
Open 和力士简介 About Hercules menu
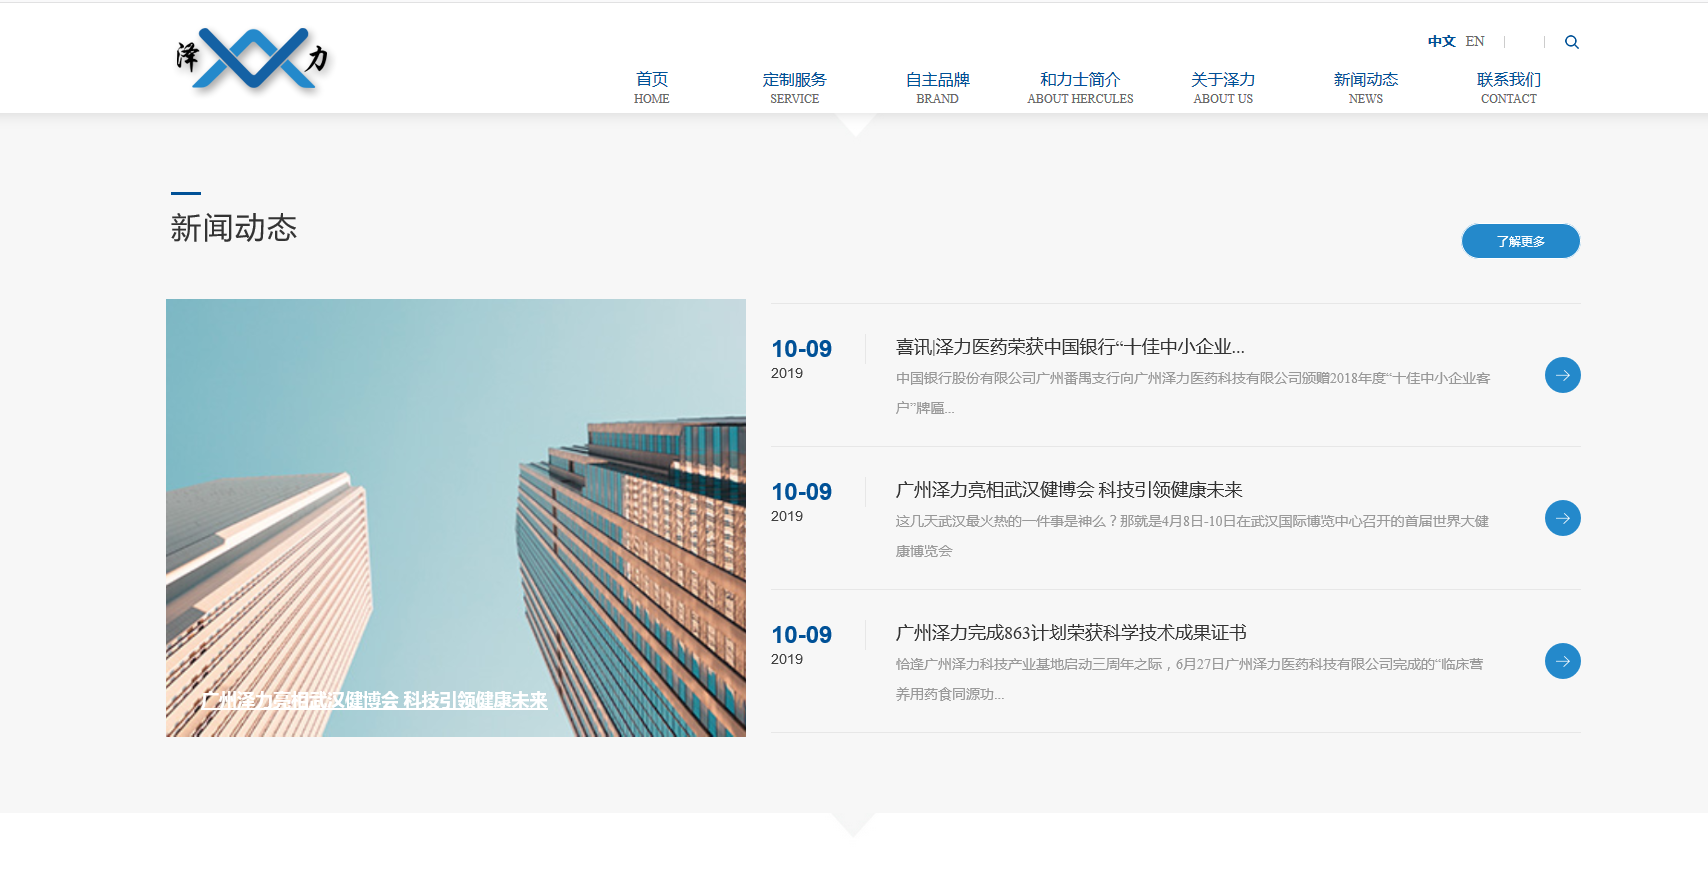pyautogui.click(x=1080, y=87)
